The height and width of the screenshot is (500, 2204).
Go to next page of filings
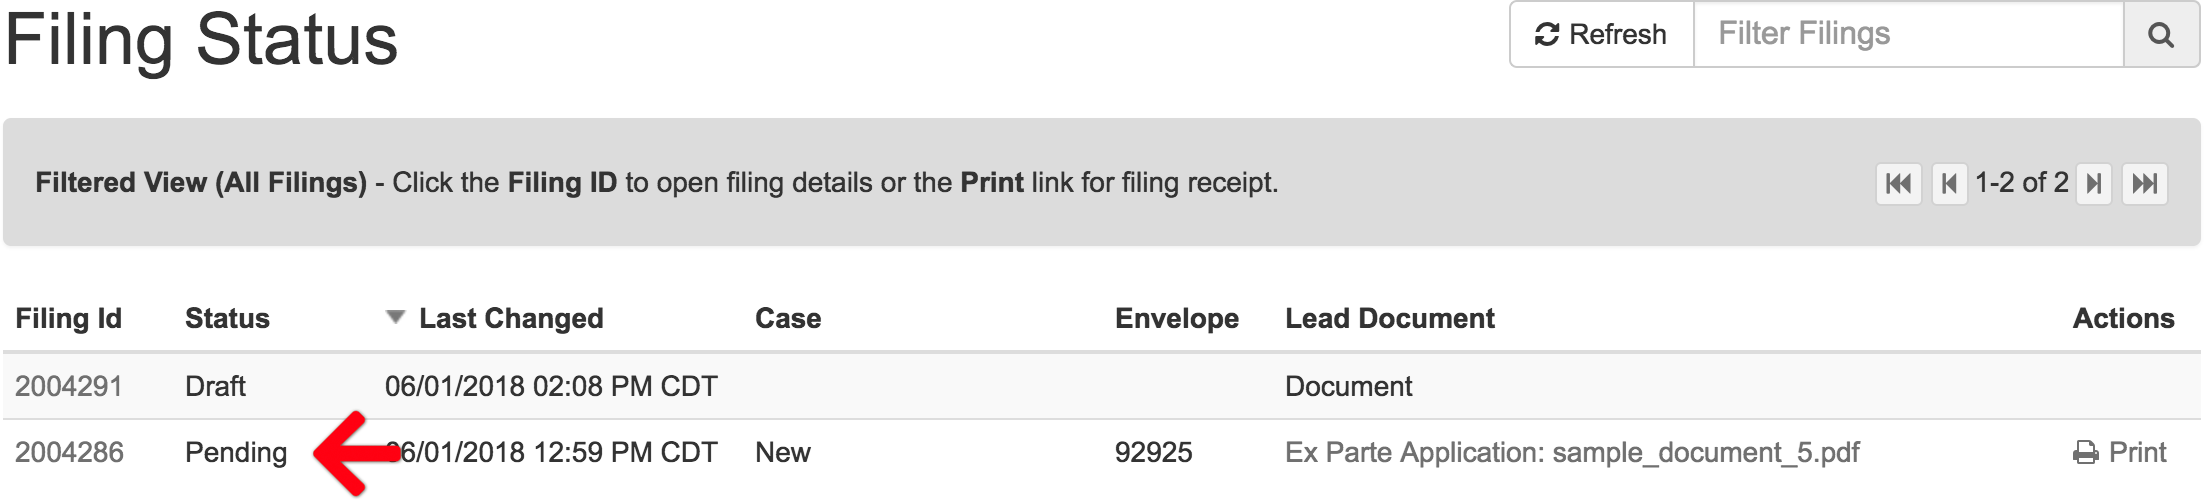point(2093,184)
